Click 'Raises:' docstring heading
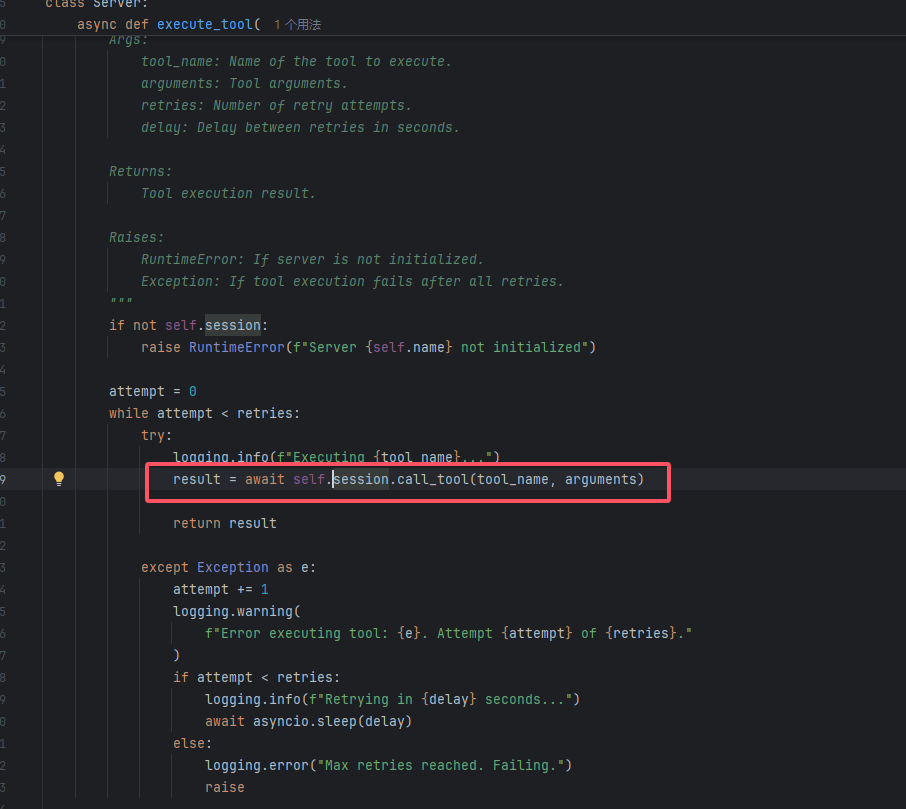906x809 pixels. coord(137,237)
